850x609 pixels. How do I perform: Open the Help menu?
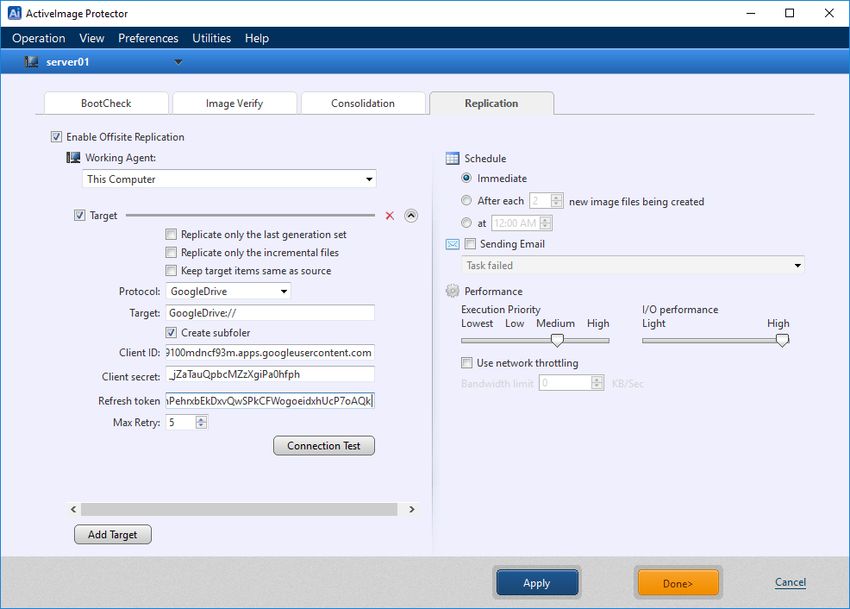(256, 38)
